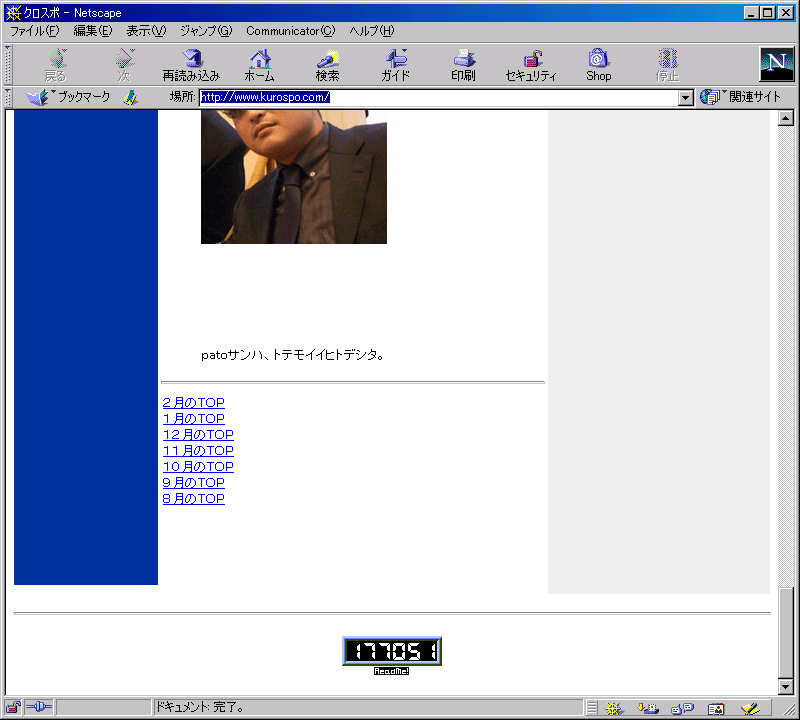This screenshot has width=800, height=720.
Task: Follow the ２月のTOP link
Action: [x=193, y=403]
